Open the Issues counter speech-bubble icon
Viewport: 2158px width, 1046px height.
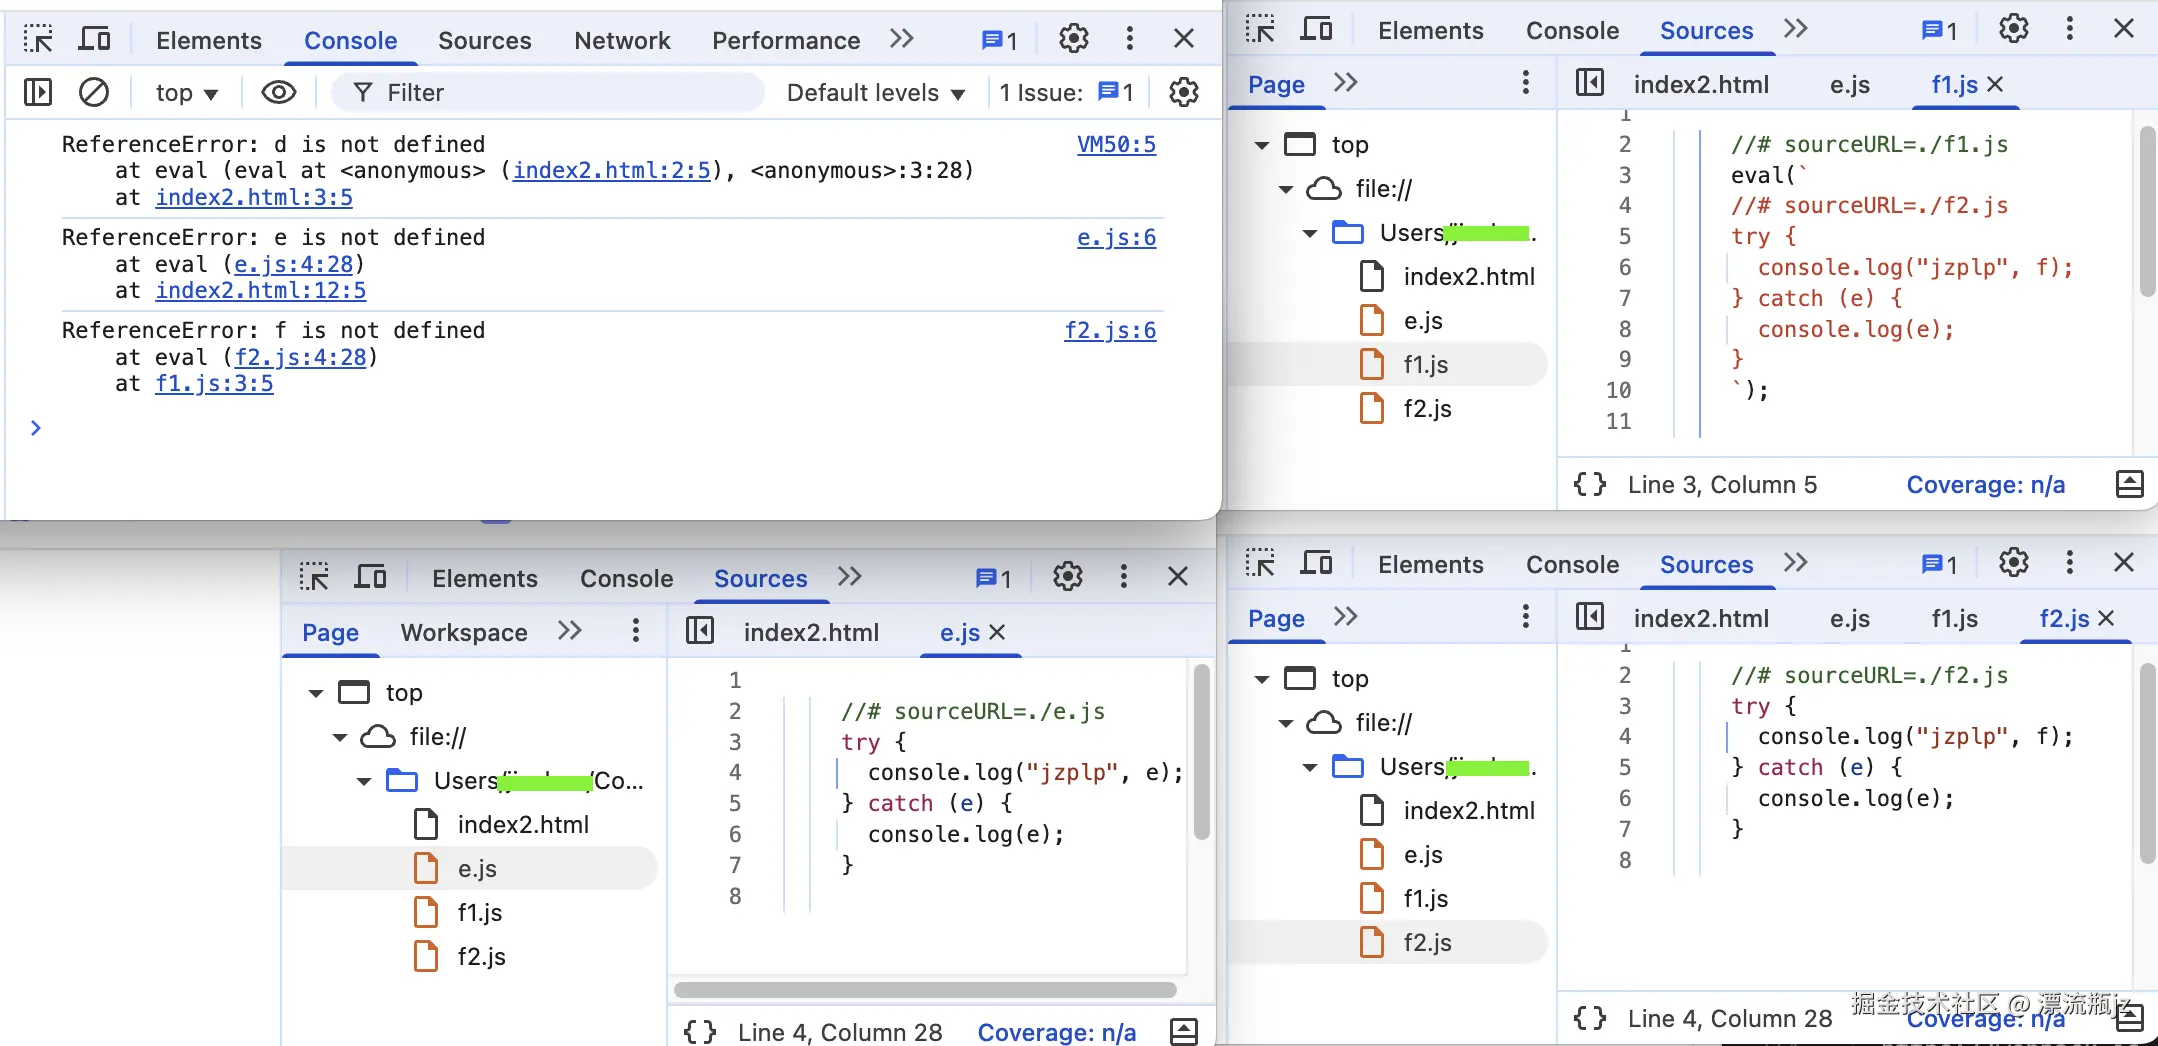tap(993, 39)
